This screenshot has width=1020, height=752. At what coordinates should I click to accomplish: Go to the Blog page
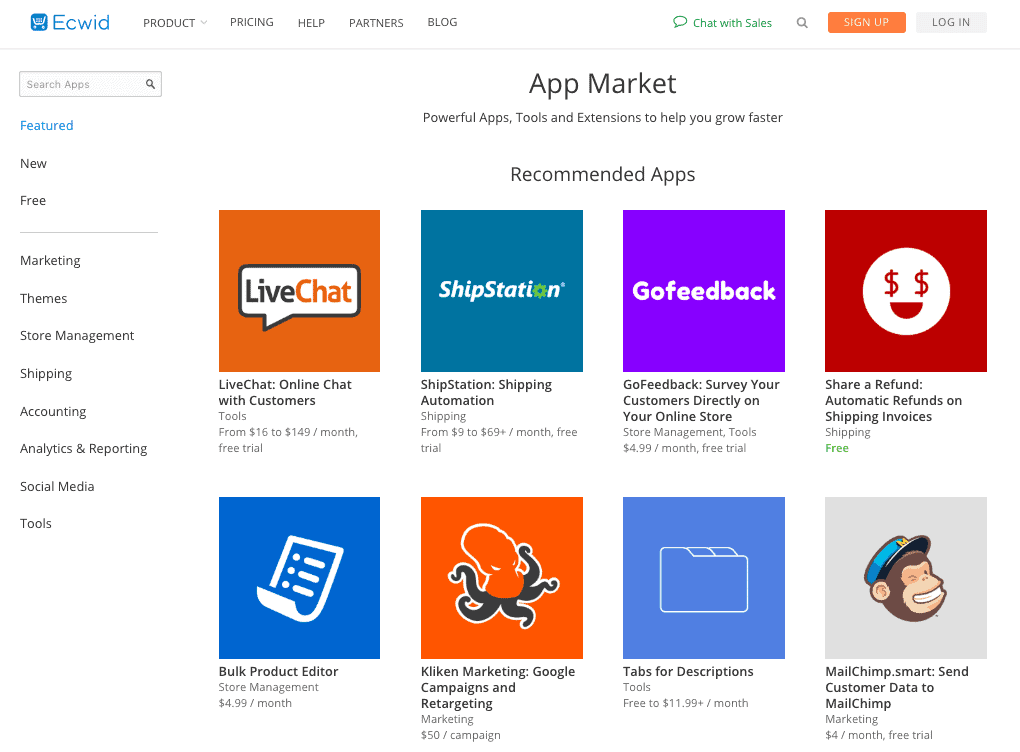tap(442, 22)
